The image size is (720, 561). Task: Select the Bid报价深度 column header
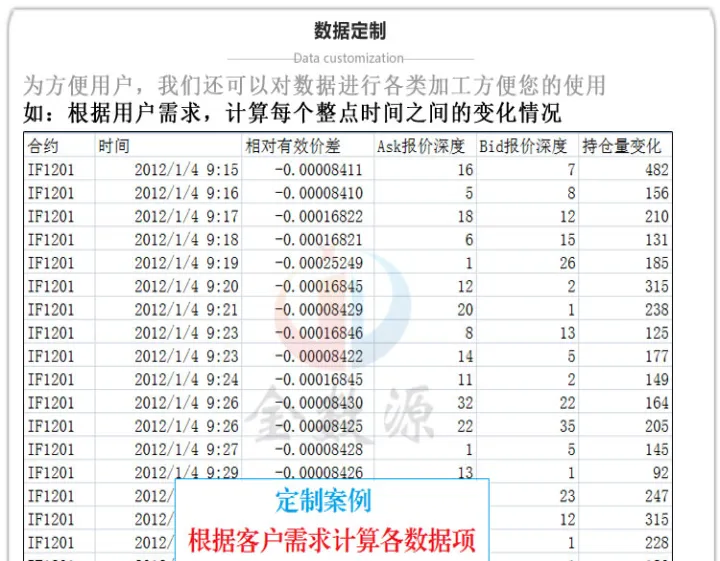(523, 146)
